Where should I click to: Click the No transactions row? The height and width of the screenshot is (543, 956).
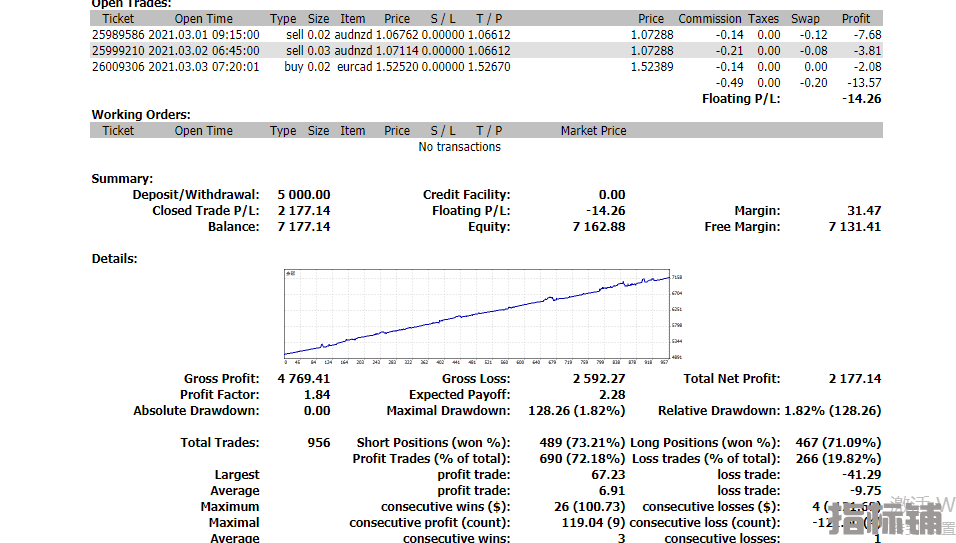tap(460, 146)
